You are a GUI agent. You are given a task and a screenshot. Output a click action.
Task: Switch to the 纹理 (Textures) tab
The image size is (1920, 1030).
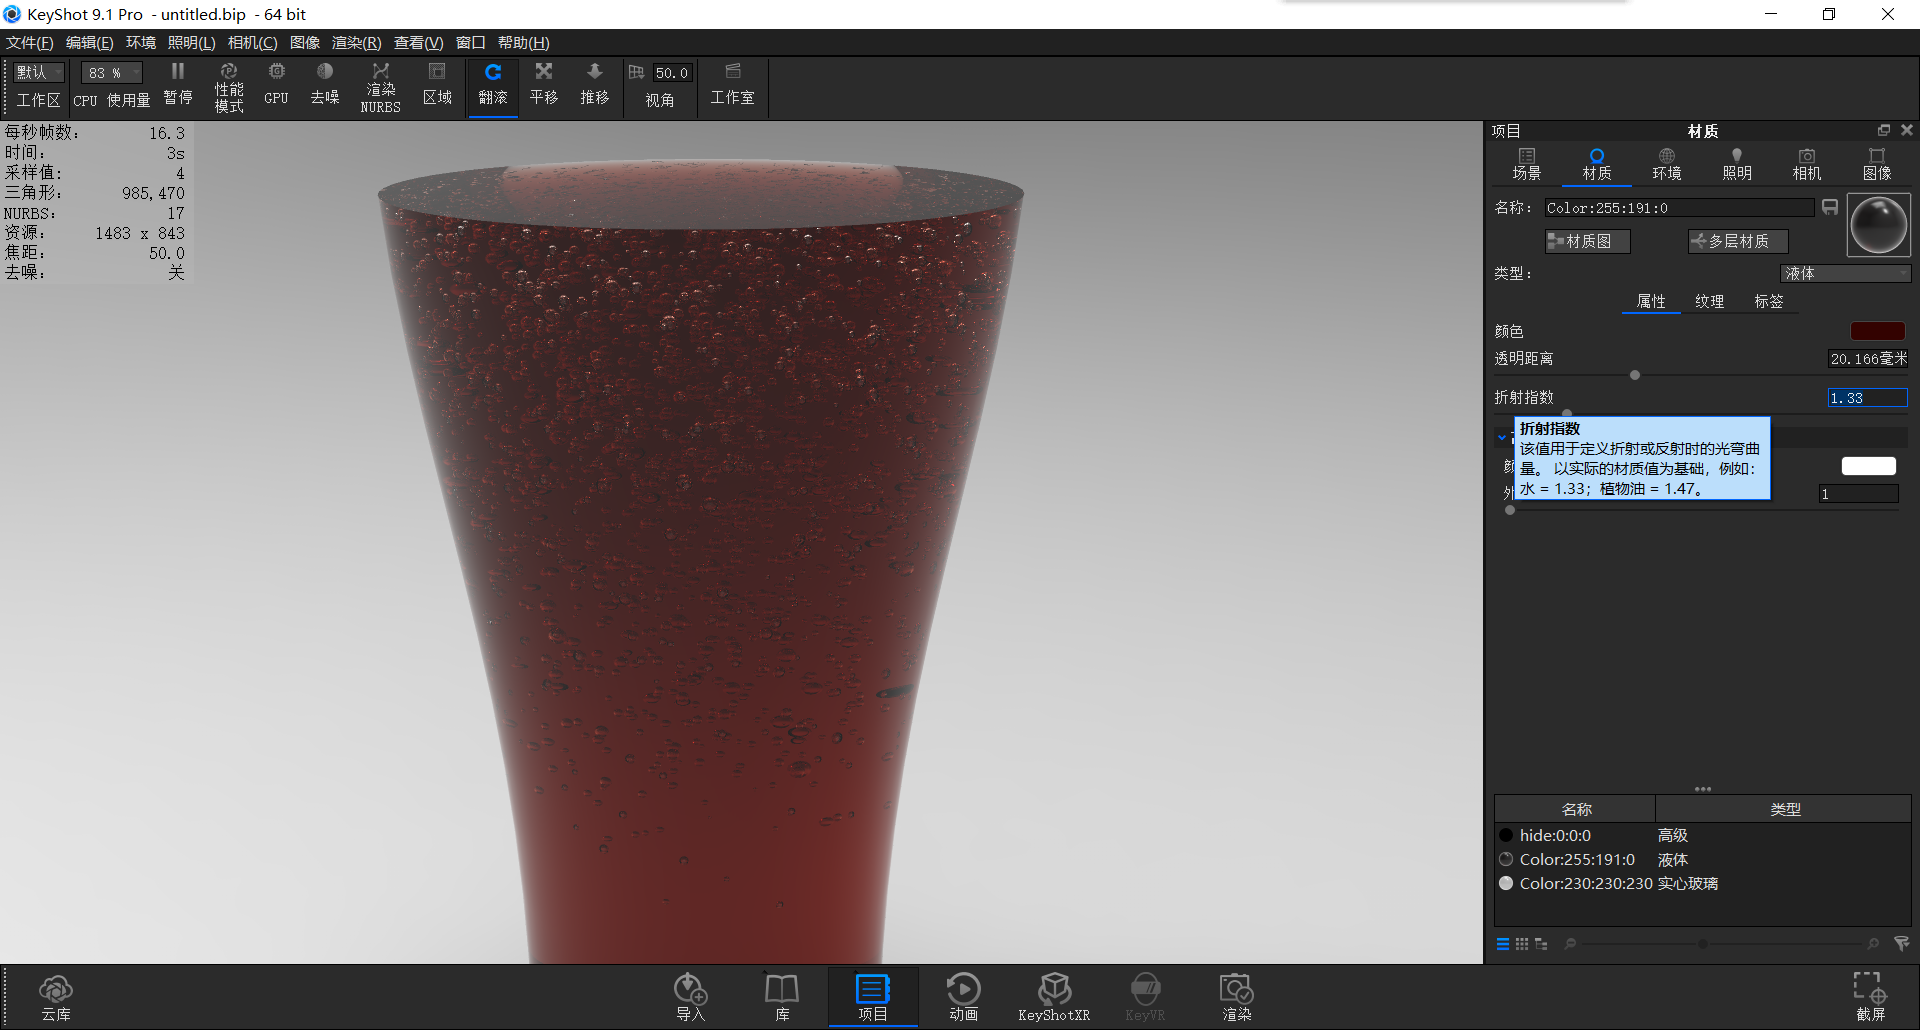click(1710, 301)
